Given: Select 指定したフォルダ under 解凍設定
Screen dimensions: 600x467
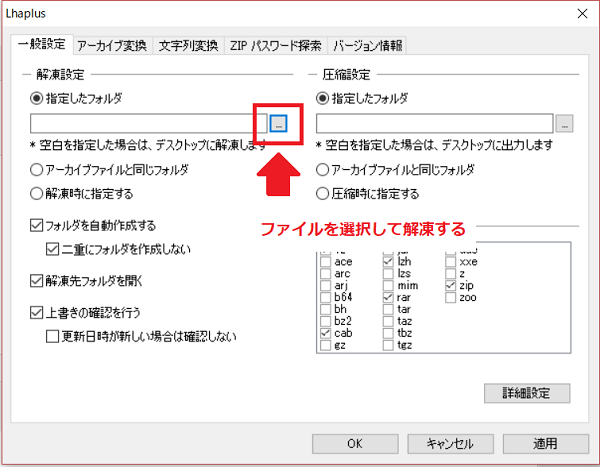Looking at the screenshot, I should [76, 98].
